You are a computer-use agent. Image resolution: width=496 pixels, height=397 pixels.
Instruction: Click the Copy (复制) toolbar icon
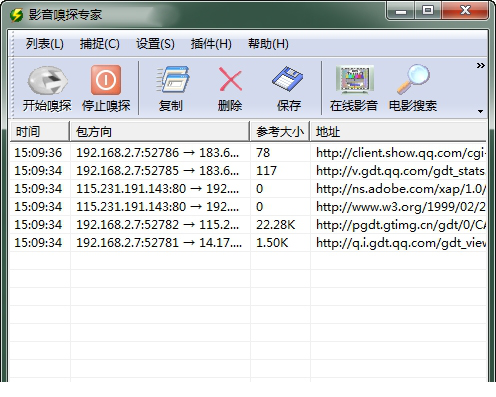coord(173,79)
